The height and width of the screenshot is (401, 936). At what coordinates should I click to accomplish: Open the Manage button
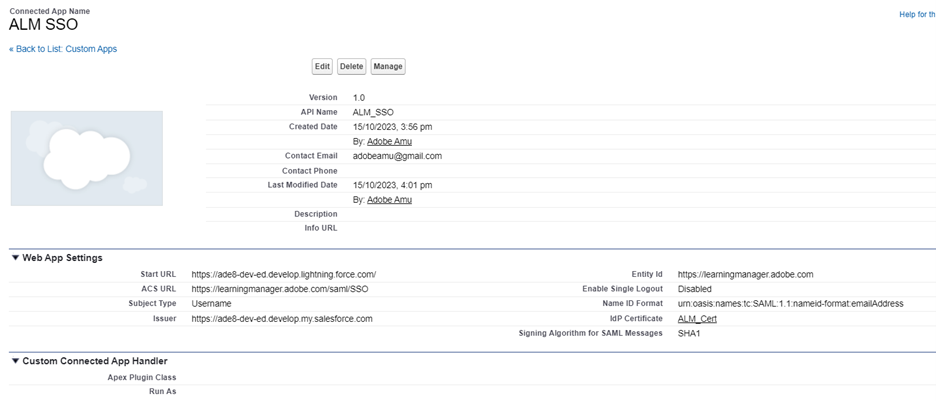pos(388,67)
